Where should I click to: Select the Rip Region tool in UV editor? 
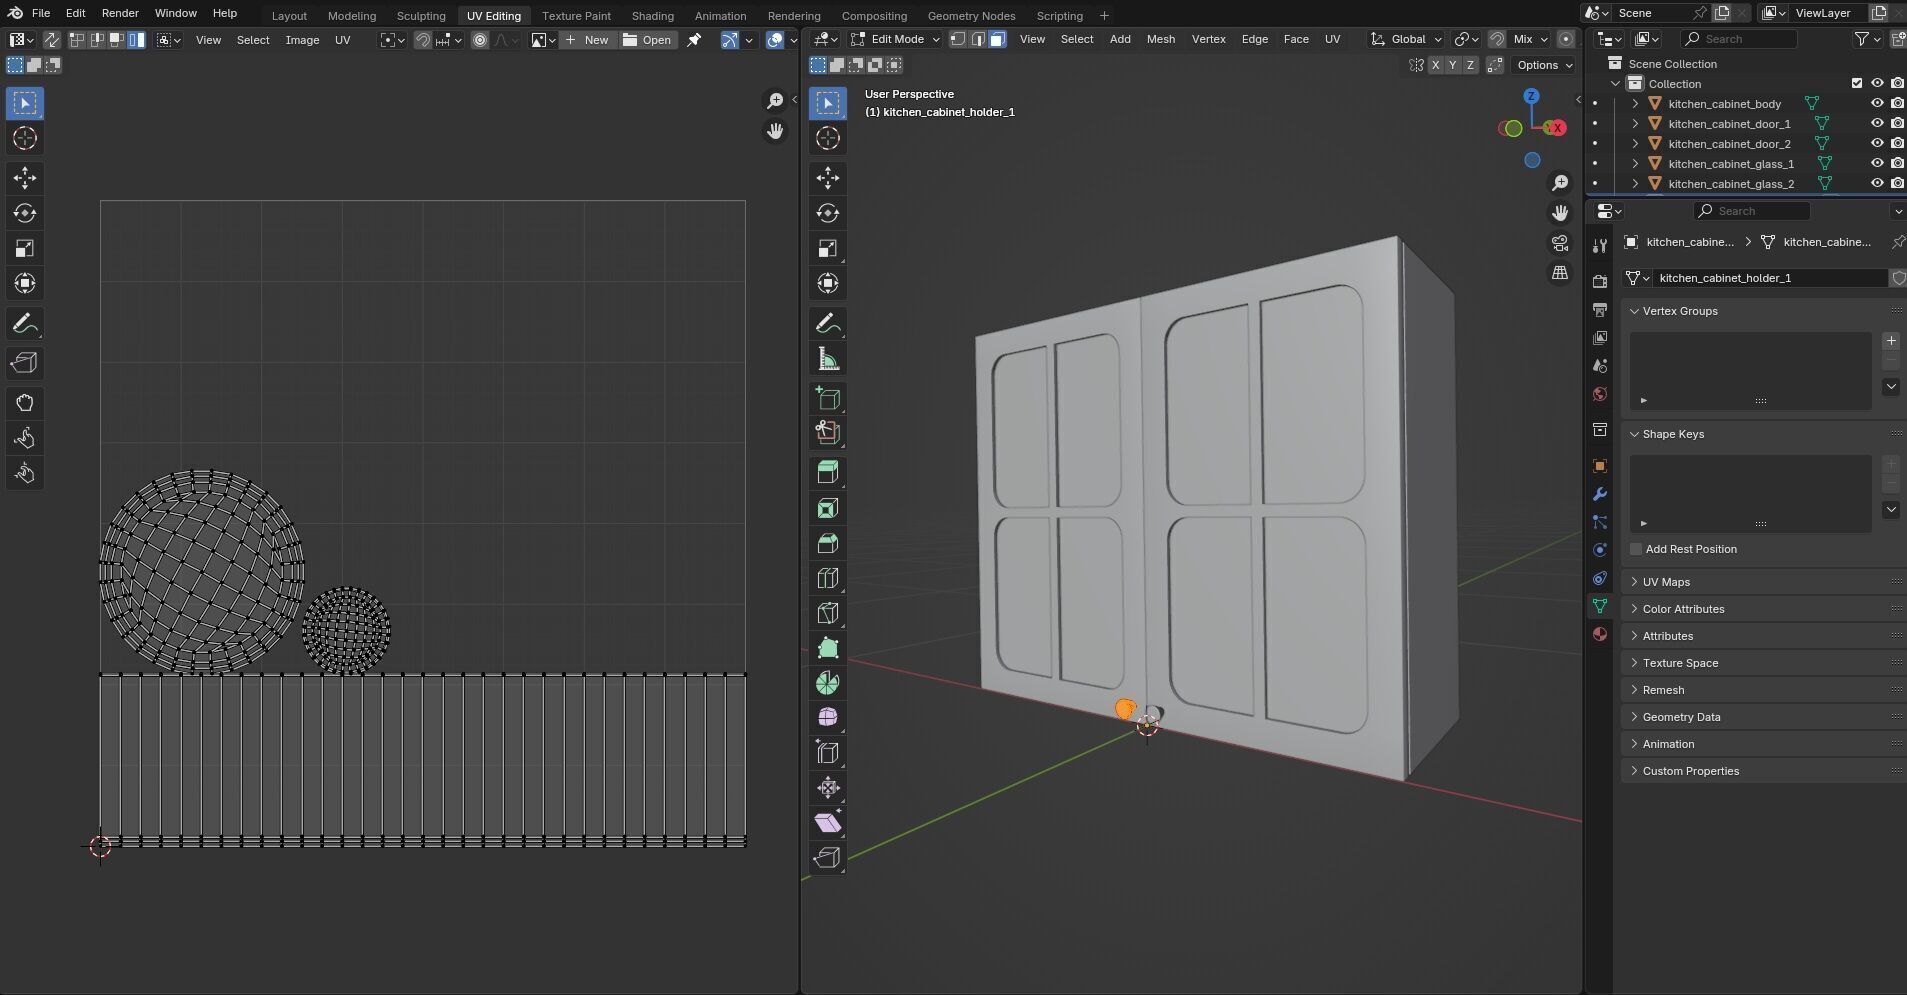pos(25,363)
